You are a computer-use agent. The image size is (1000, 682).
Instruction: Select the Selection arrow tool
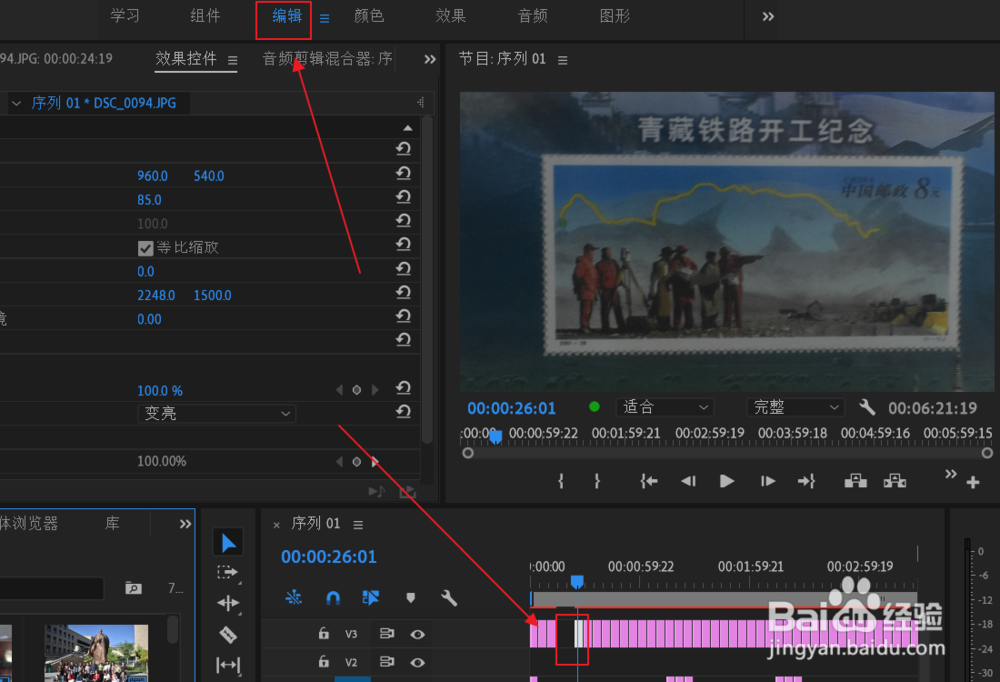coord(228,543)
